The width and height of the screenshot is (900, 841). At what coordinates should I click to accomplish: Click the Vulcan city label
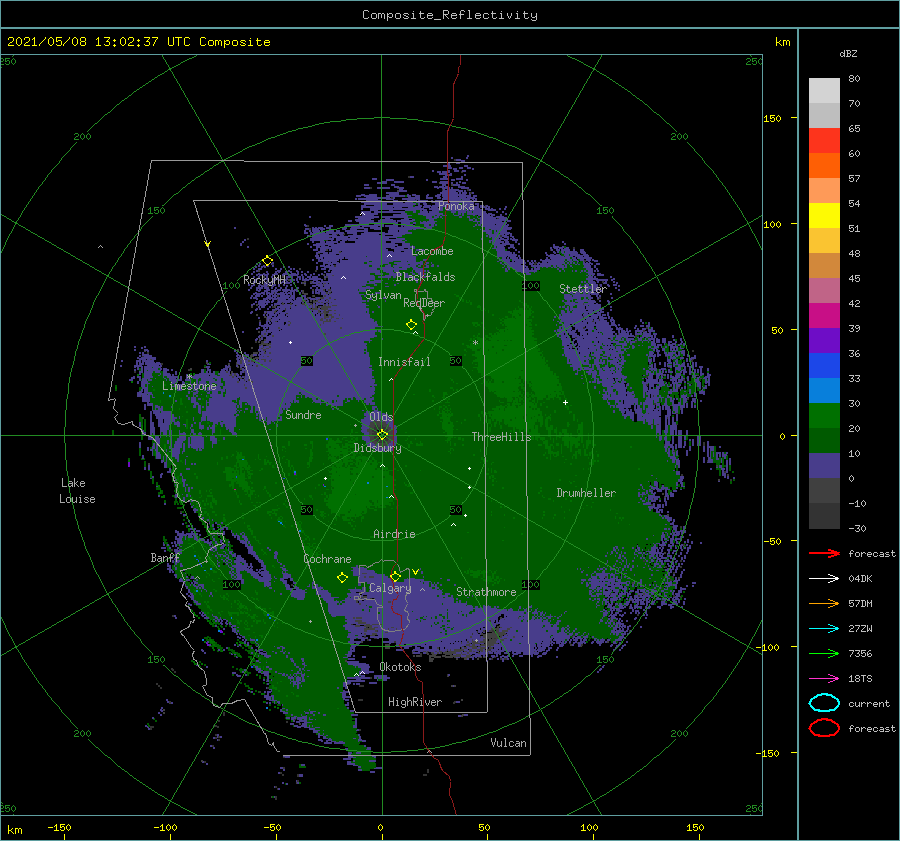click(x=508, y=743)
